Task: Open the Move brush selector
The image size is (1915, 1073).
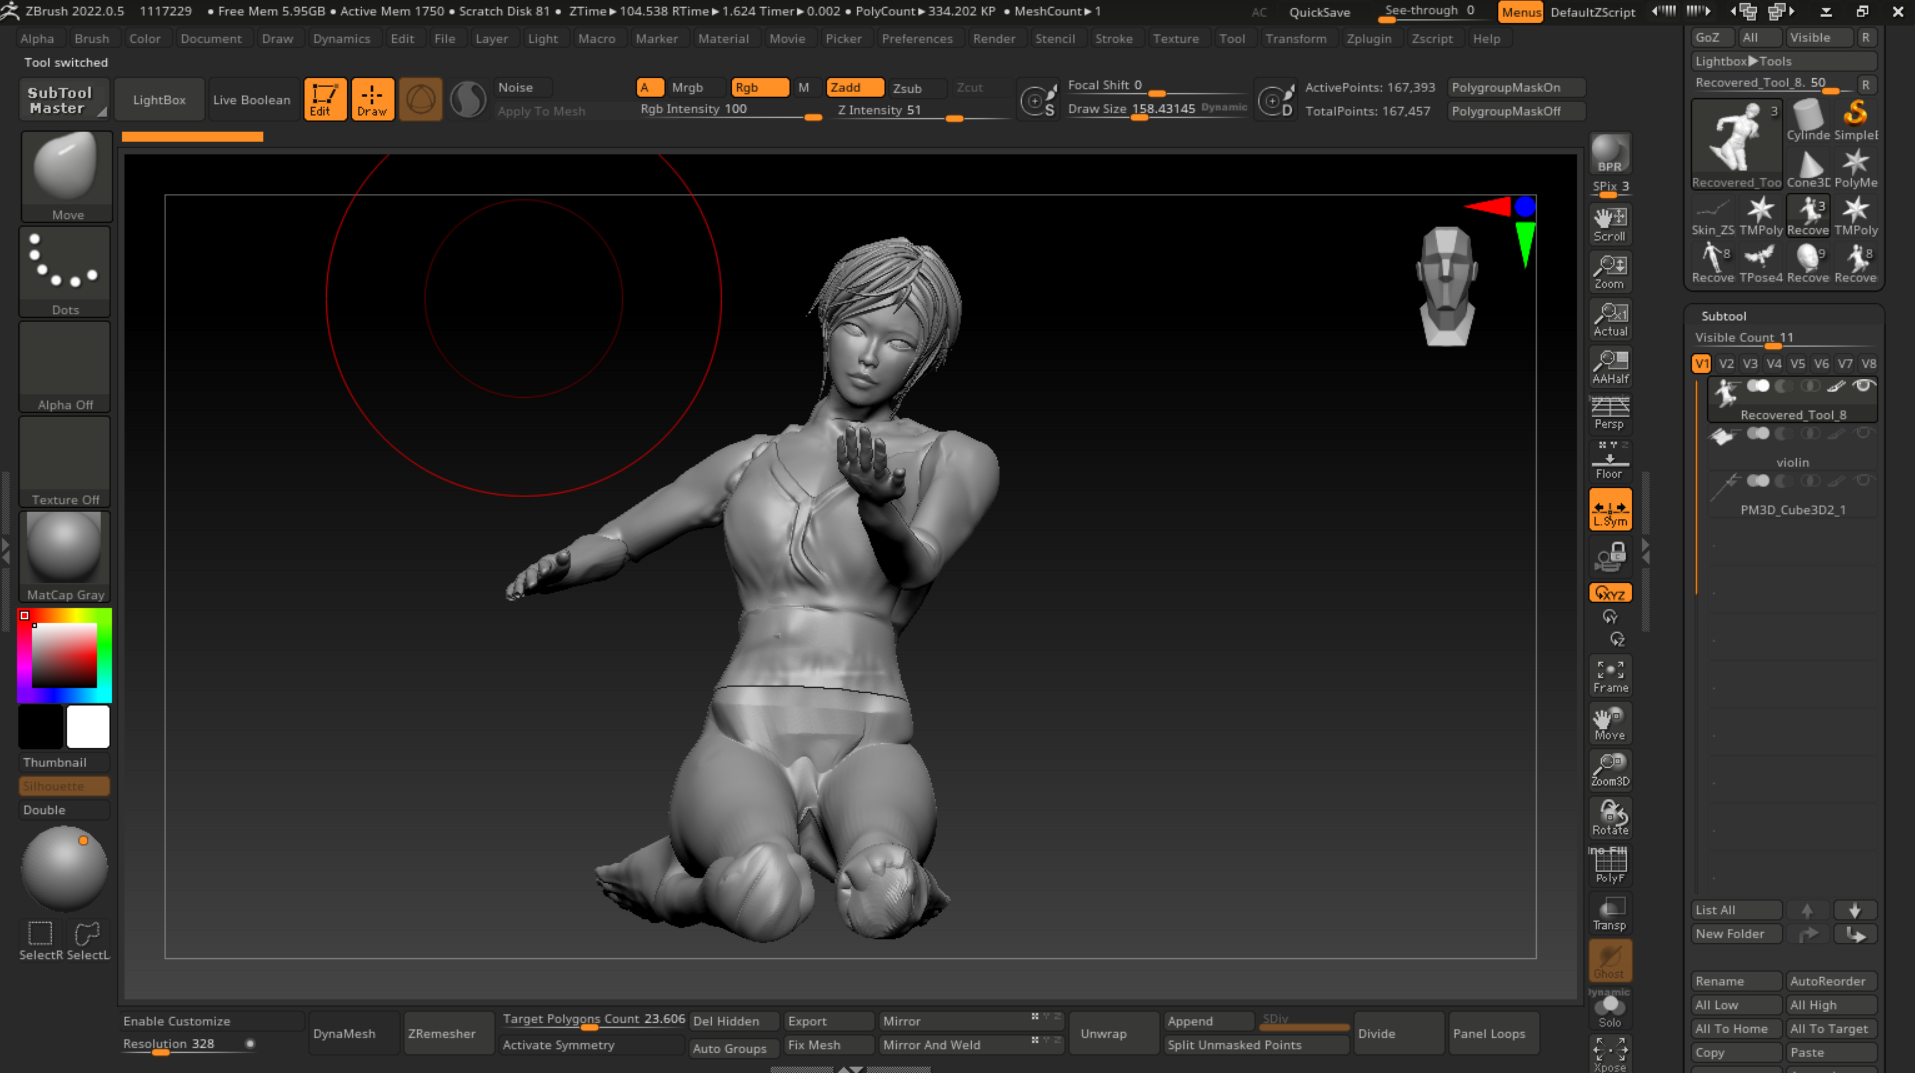Action: coord(66,176)
